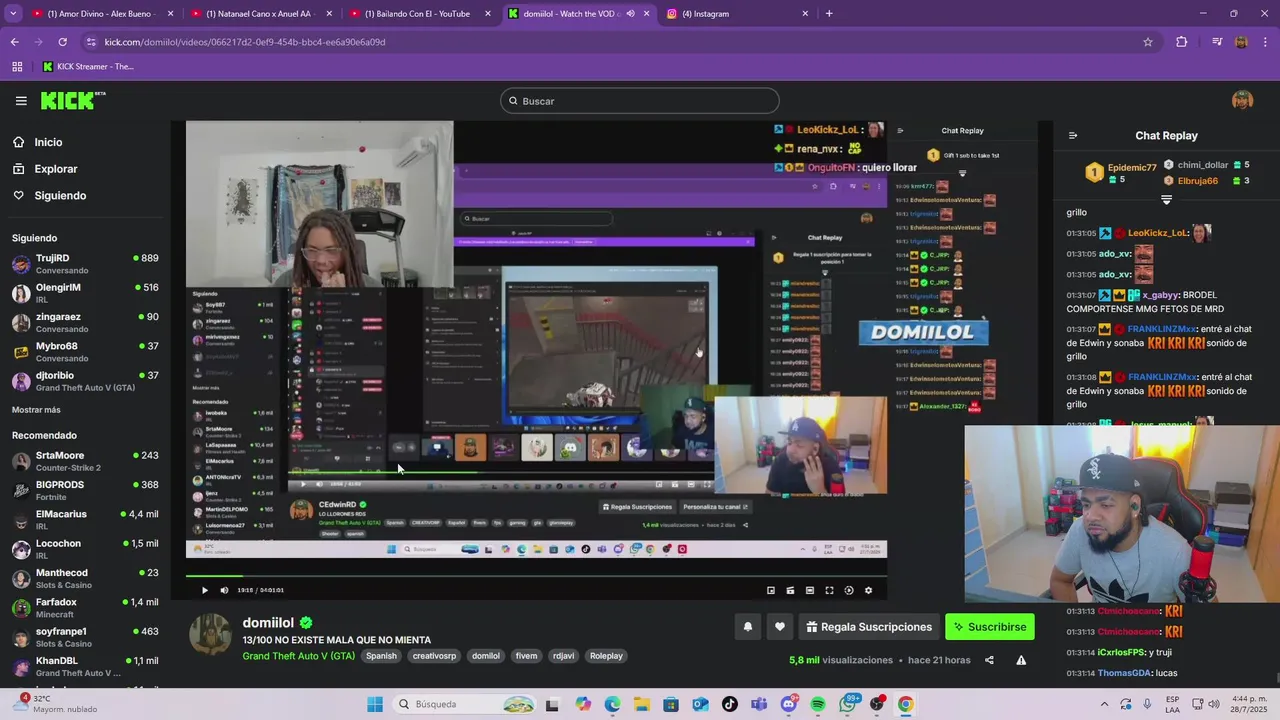1280x720 pixels.
Task: Open the hamburger menu next to KICK logo
Action: point(21,101)
